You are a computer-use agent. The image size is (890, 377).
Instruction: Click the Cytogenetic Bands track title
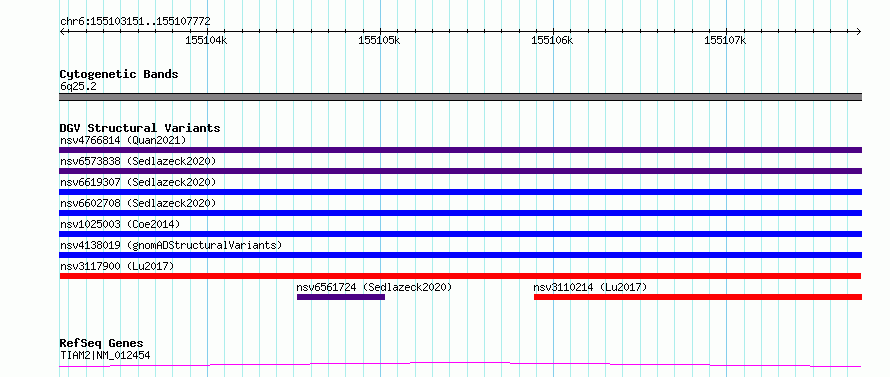click(119, 74)
